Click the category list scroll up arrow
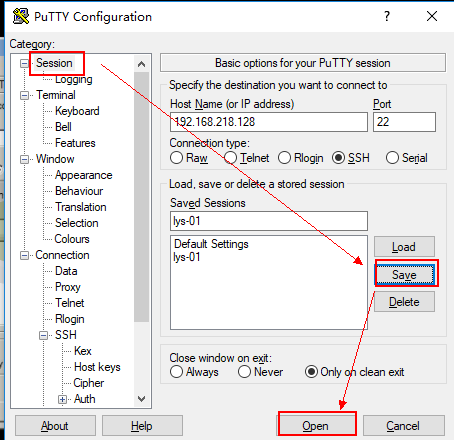Screen dimensions: 454x440 point(141,64)
